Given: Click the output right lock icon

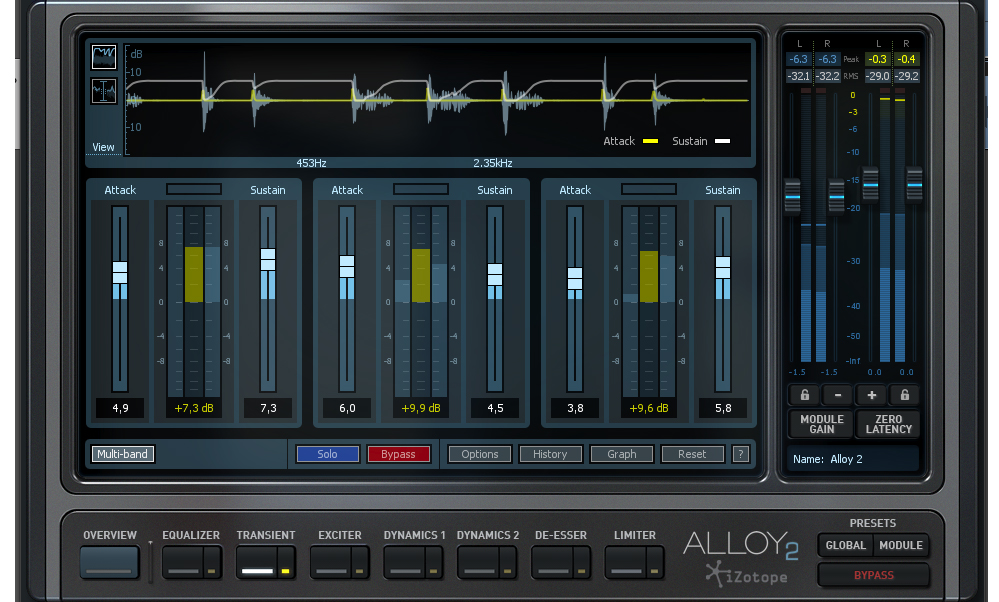Looking at the screenshot, I should pyautogui.click(x=905, y=395).
